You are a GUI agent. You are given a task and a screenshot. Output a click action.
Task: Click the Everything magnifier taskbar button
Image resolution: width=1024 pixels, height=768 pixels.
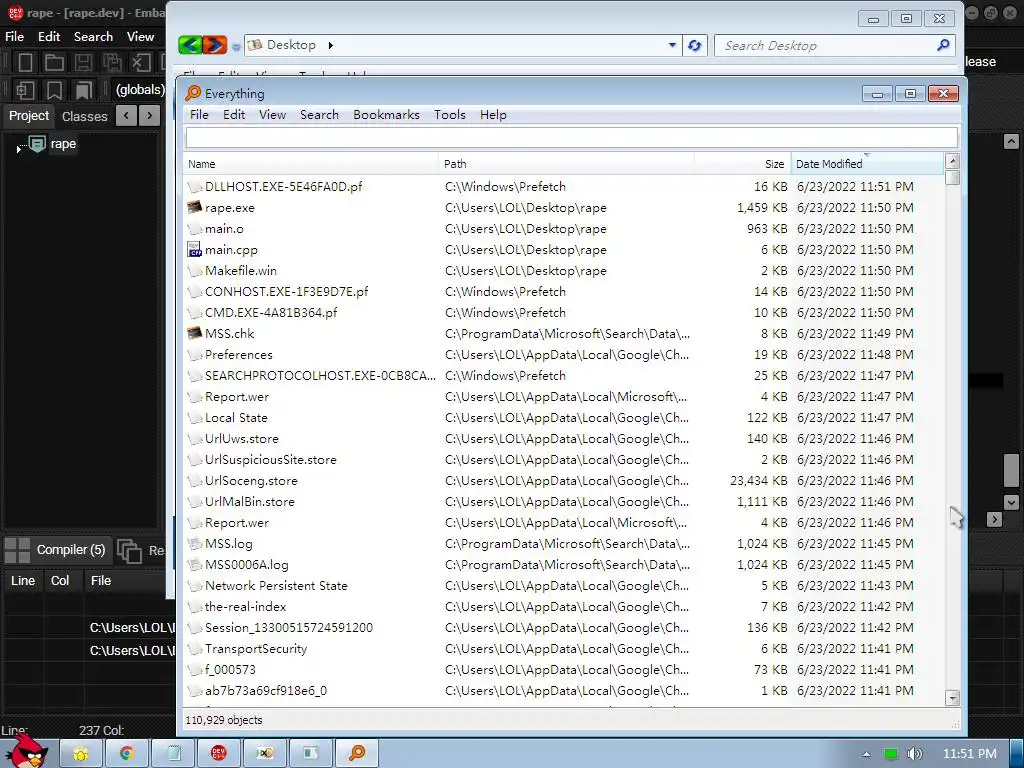(357, 754)
